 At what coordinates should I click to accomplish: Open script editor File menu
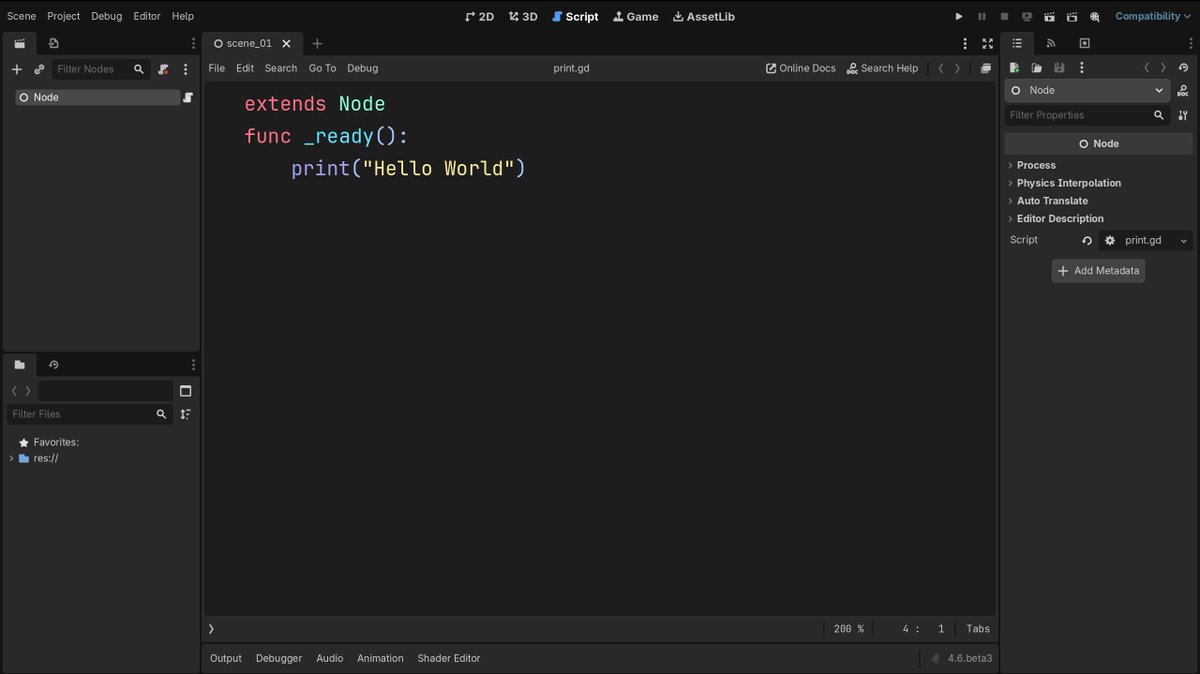[x=217, y=68]
